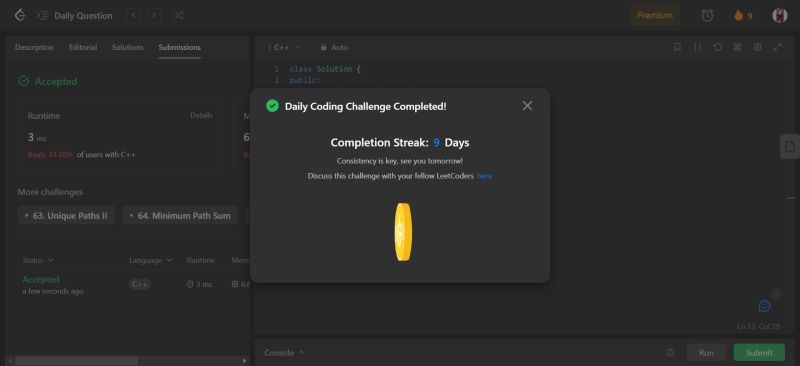Follow the 'here' discussion link
Viewport: 800px width, 366px height.
pos(485,176)
